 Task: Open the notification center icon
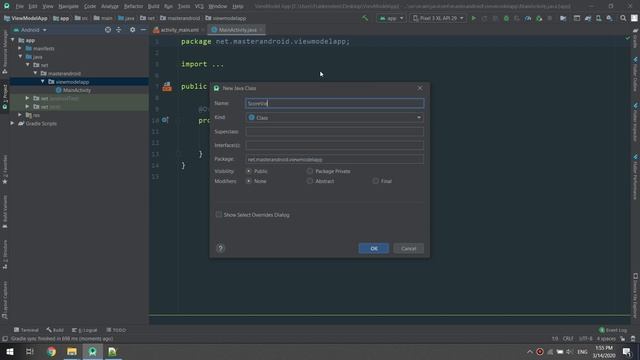627,351
